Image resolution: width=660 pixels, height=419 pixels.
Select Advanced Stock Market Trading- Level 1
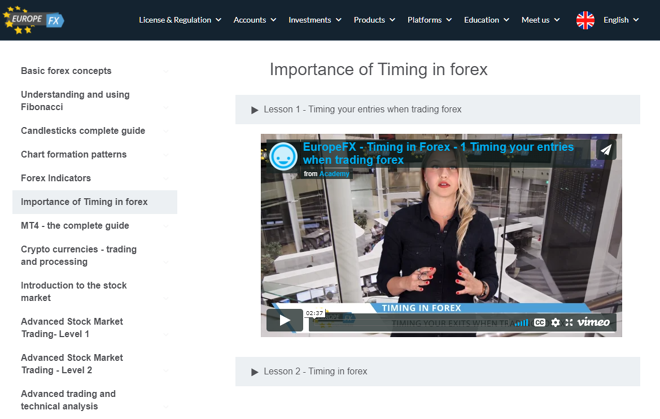tap(95, 328)
